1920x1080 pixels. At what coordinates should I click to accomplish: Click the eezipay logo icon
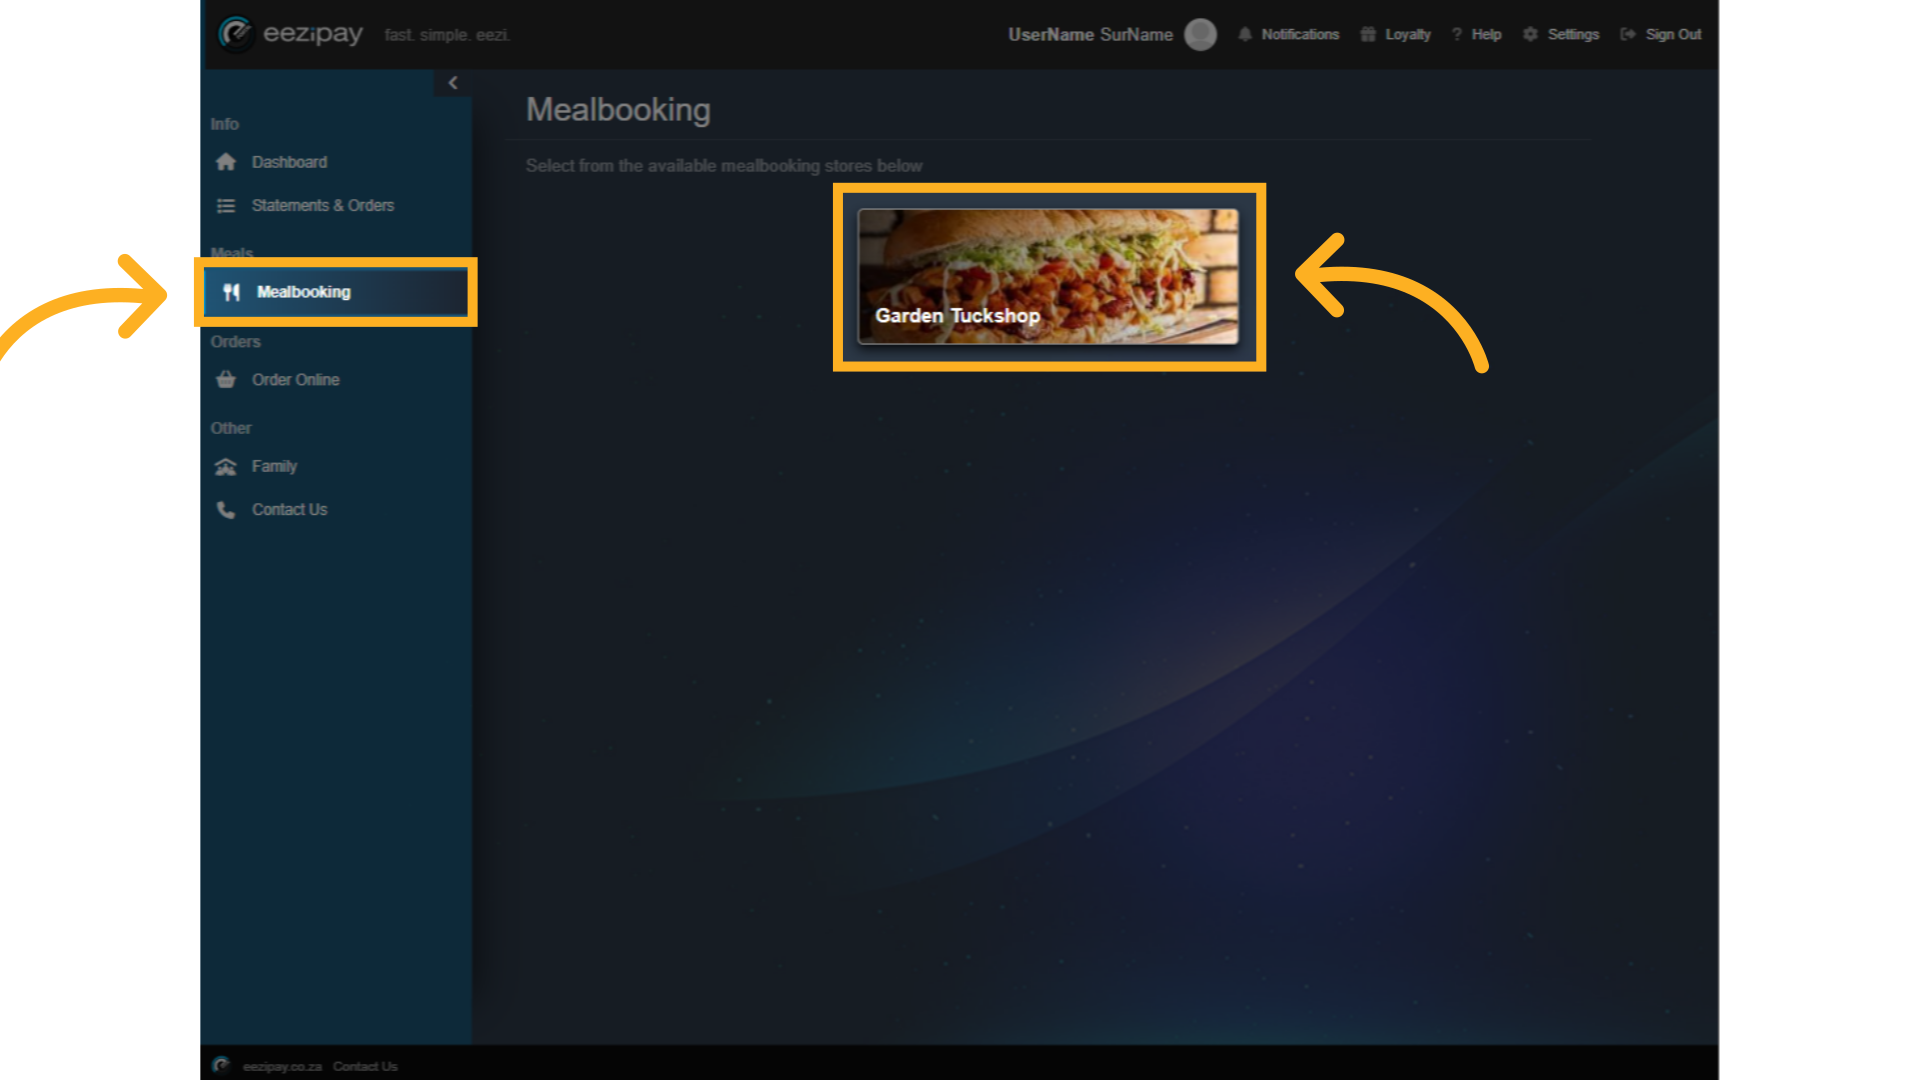point(236,34)
